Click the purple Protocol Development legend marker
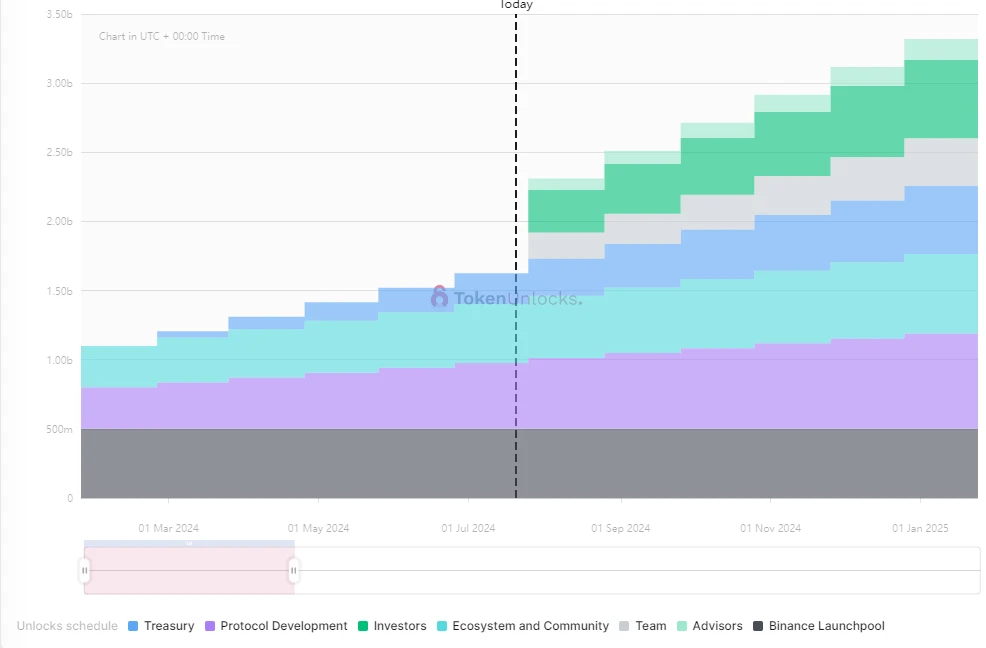Viewport: 986px width, 648px height. point(210,626)
